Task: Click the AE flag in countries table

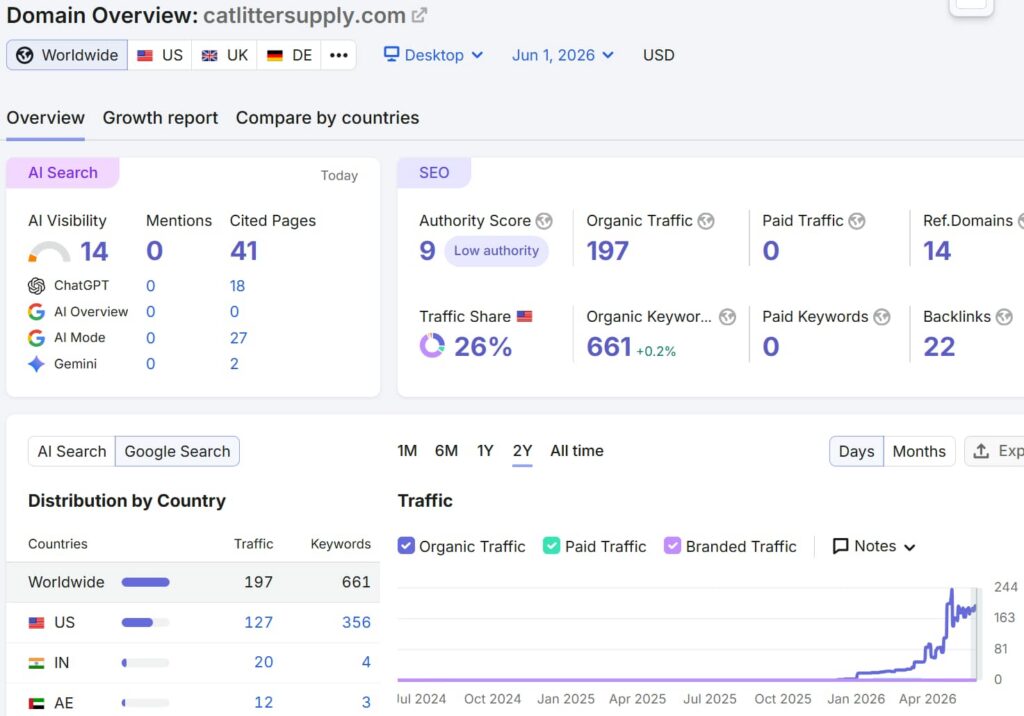Action: [x=37, y=704]
